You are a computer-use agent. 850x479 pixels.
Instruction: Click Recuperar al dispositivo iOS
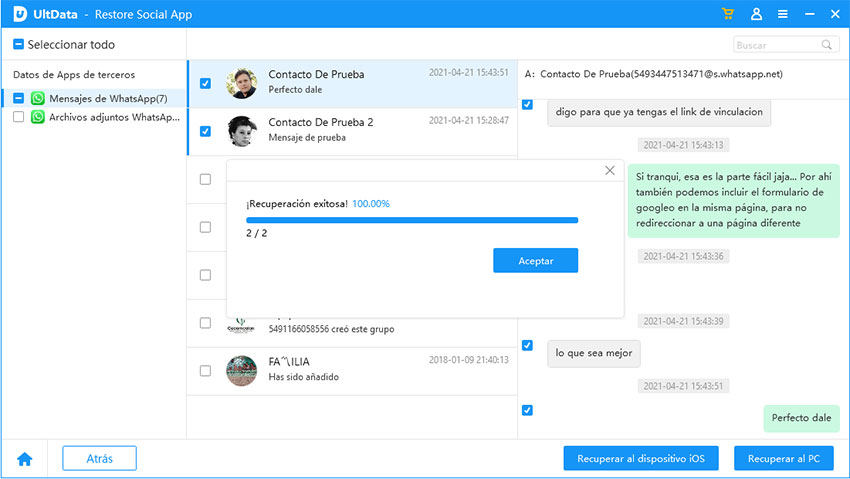coord(641,458)
